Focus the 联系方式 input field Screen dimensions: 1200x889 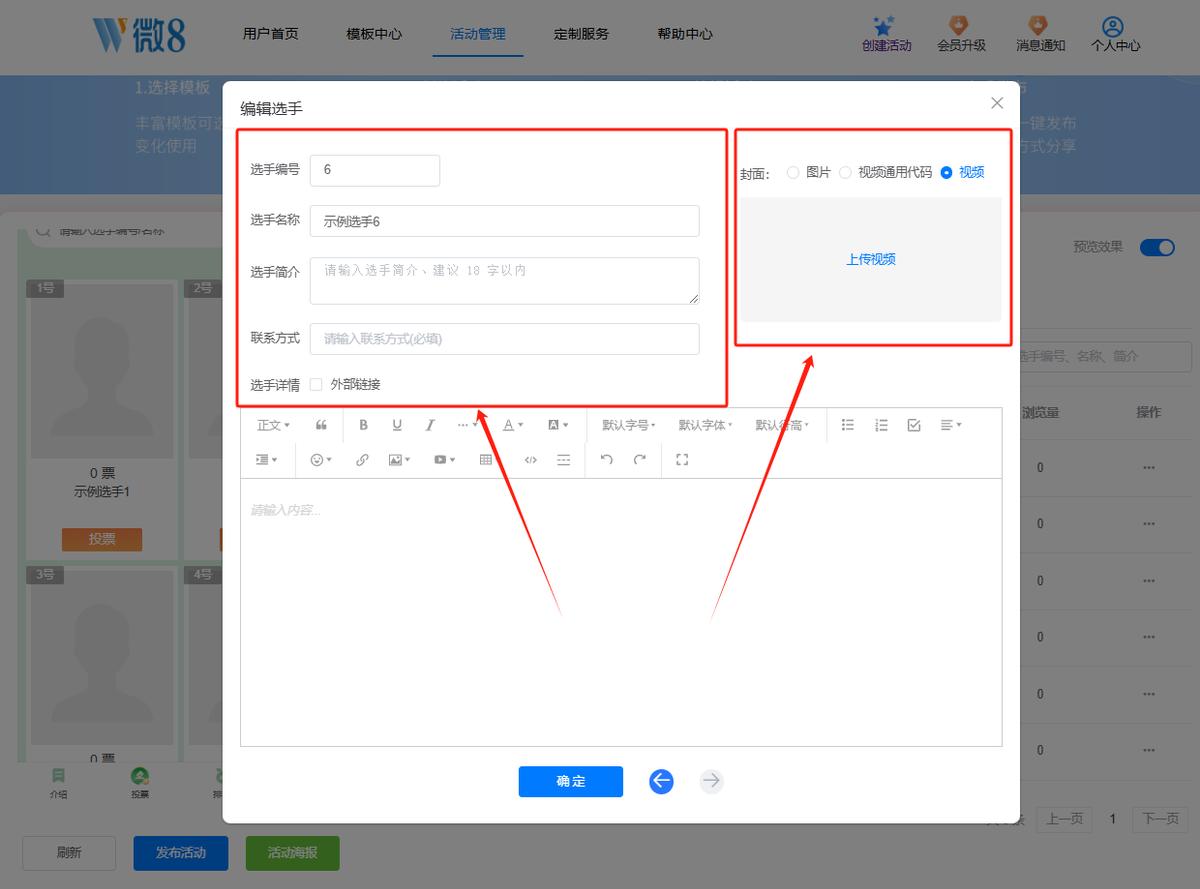point(505,339)
